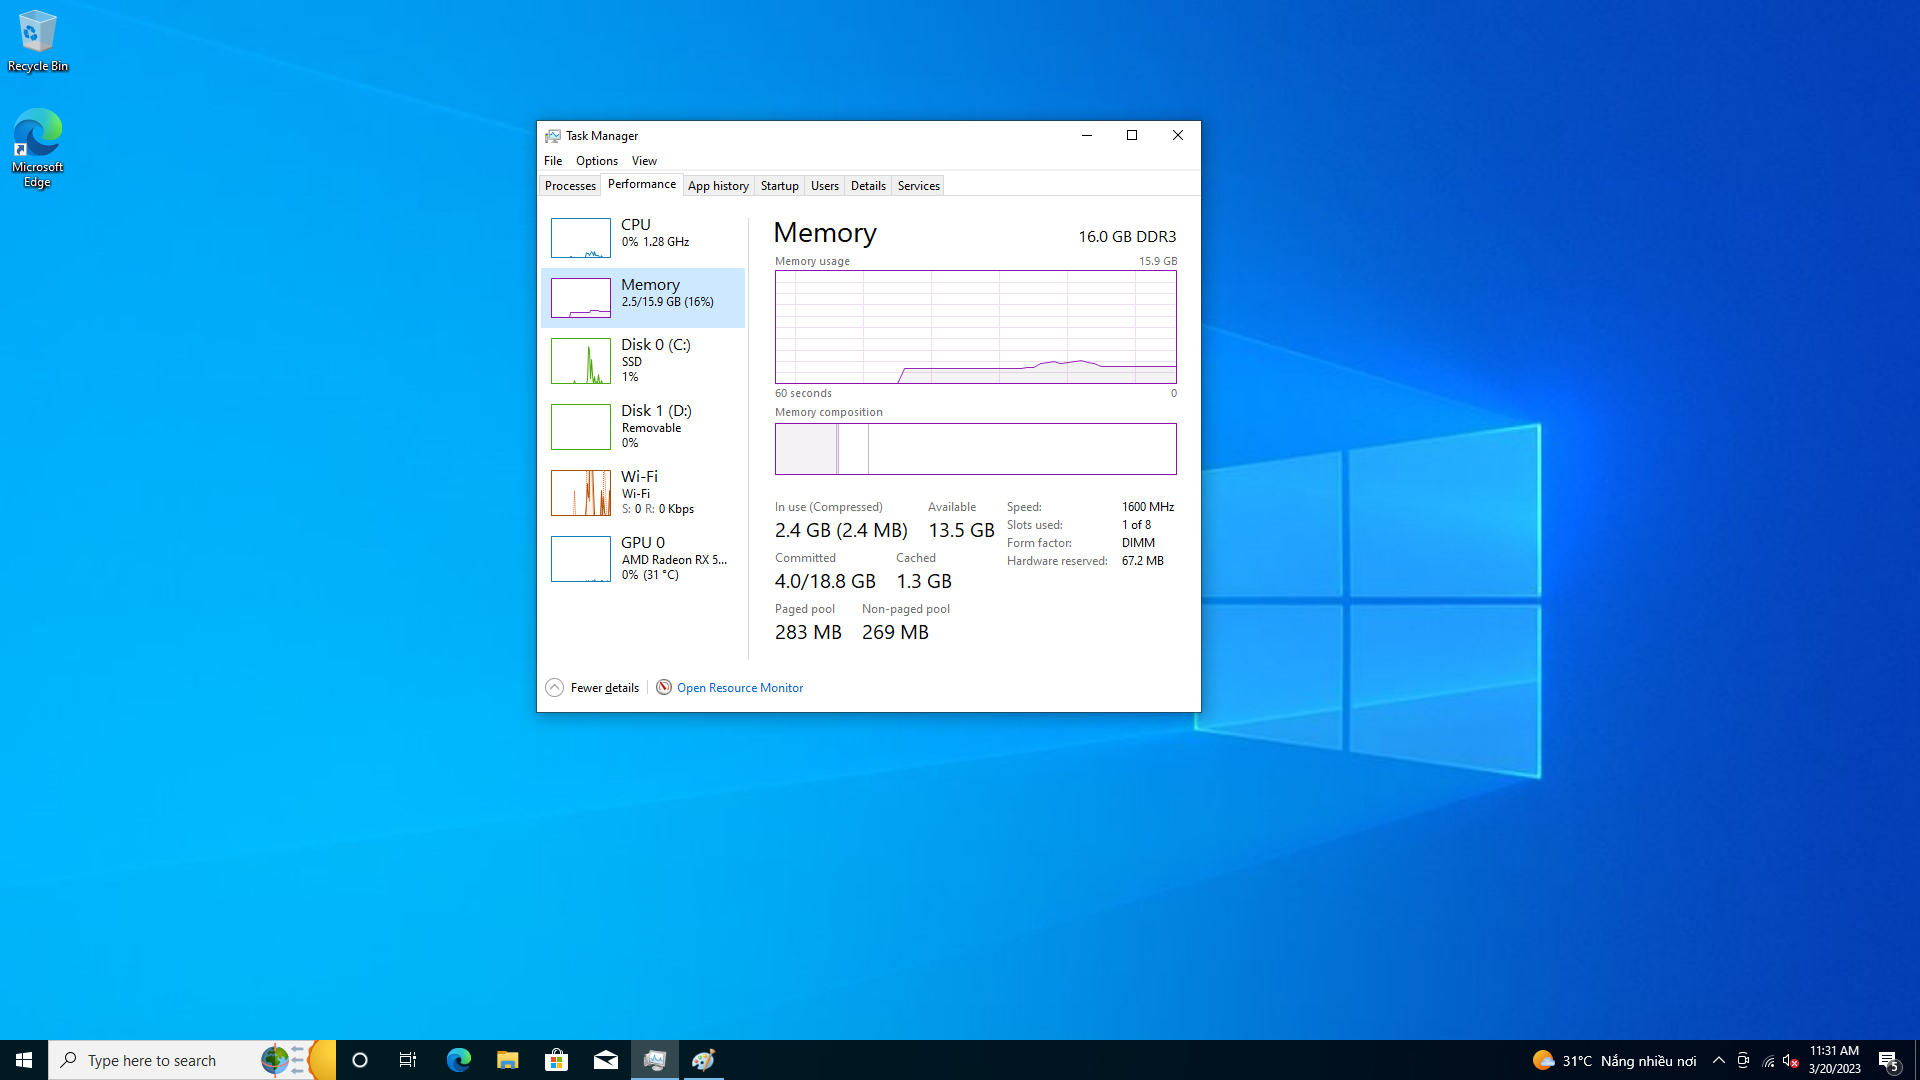Switch to the Processes tab
This screenshot has height=1080, width=1920.
tap(570, 185)
